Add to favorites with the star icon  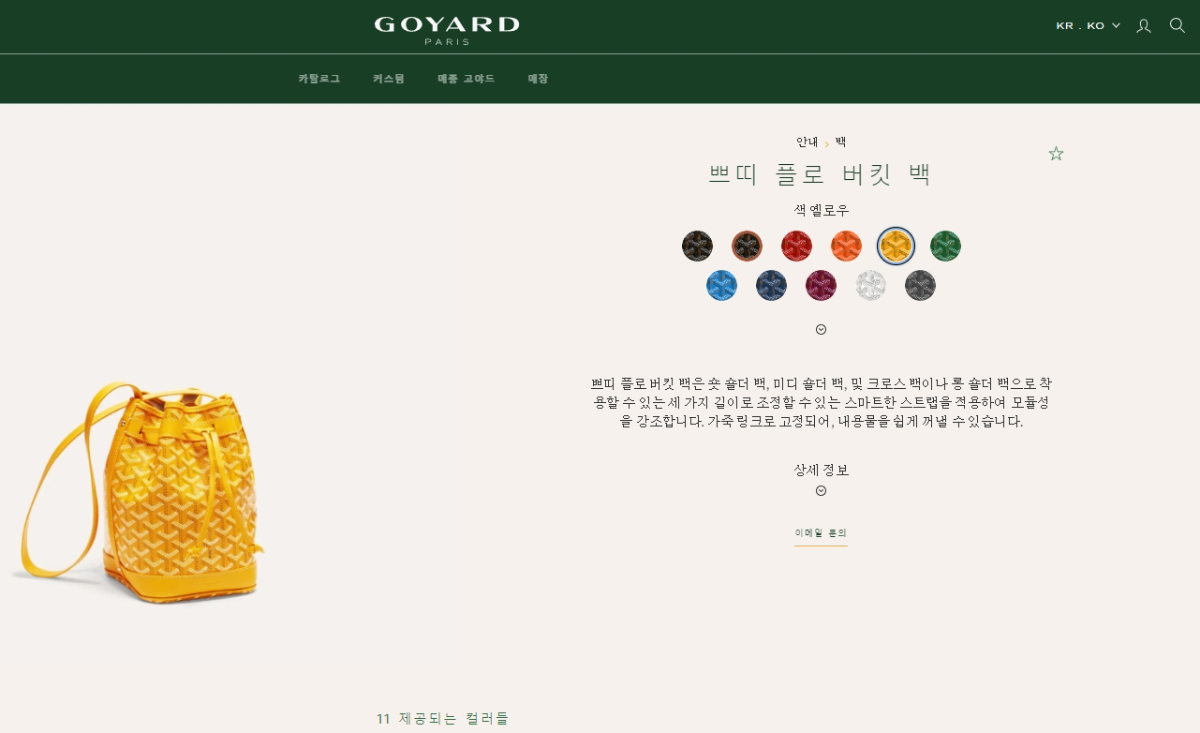click(x=1056, y=153)
